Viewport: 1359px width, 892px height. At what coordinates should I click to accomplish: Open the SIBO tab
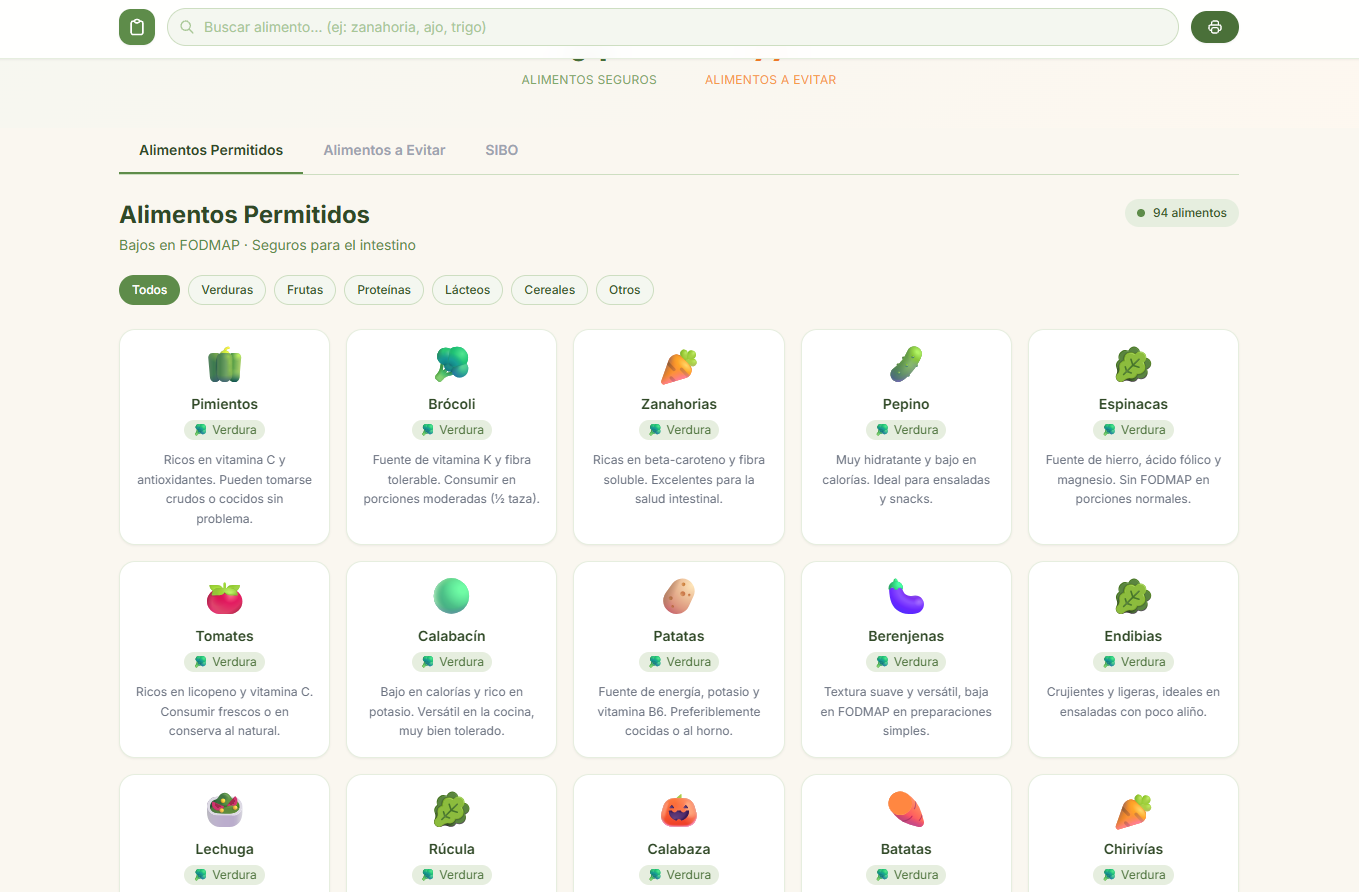502,150
